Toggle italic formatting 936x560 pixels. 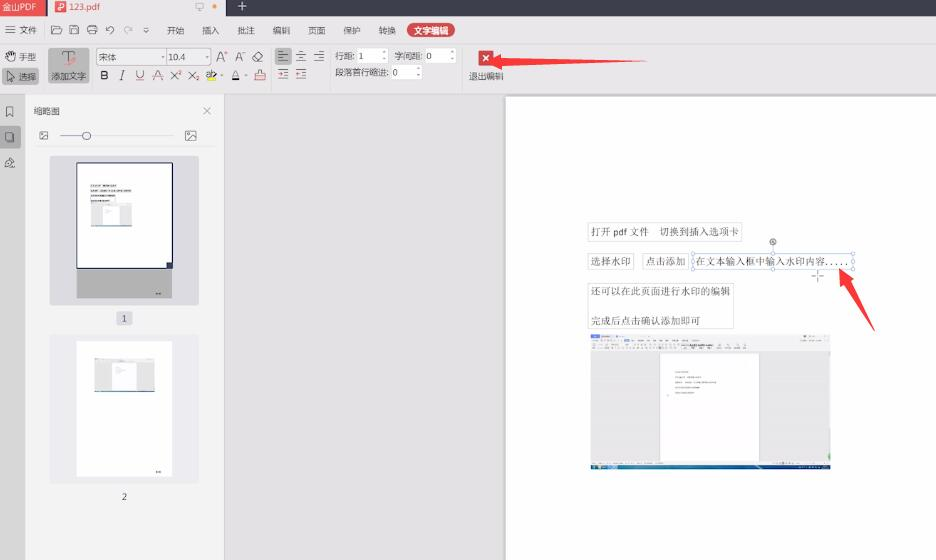[x=122, y=75]
